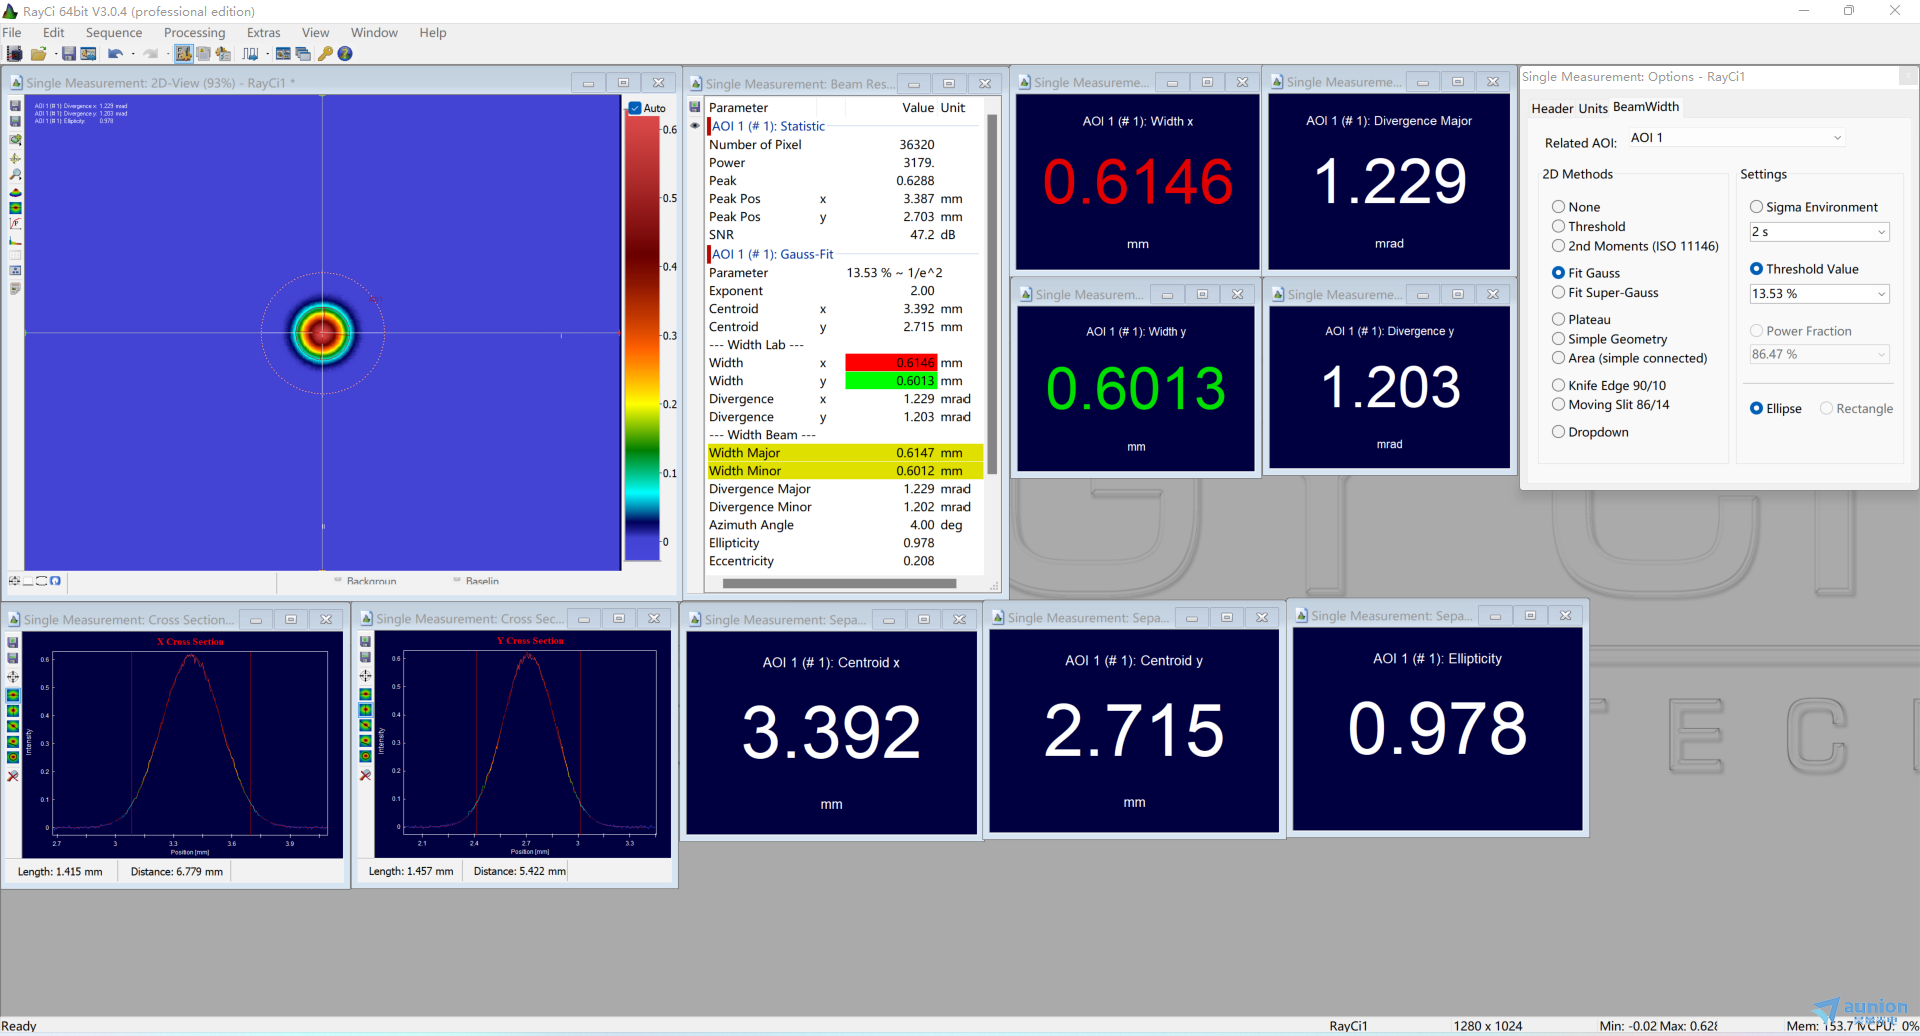This screenshot has width=1920, height=1036.
Task: Open the Processing menu
Action: pyautogui.click(x=194, y=32)
